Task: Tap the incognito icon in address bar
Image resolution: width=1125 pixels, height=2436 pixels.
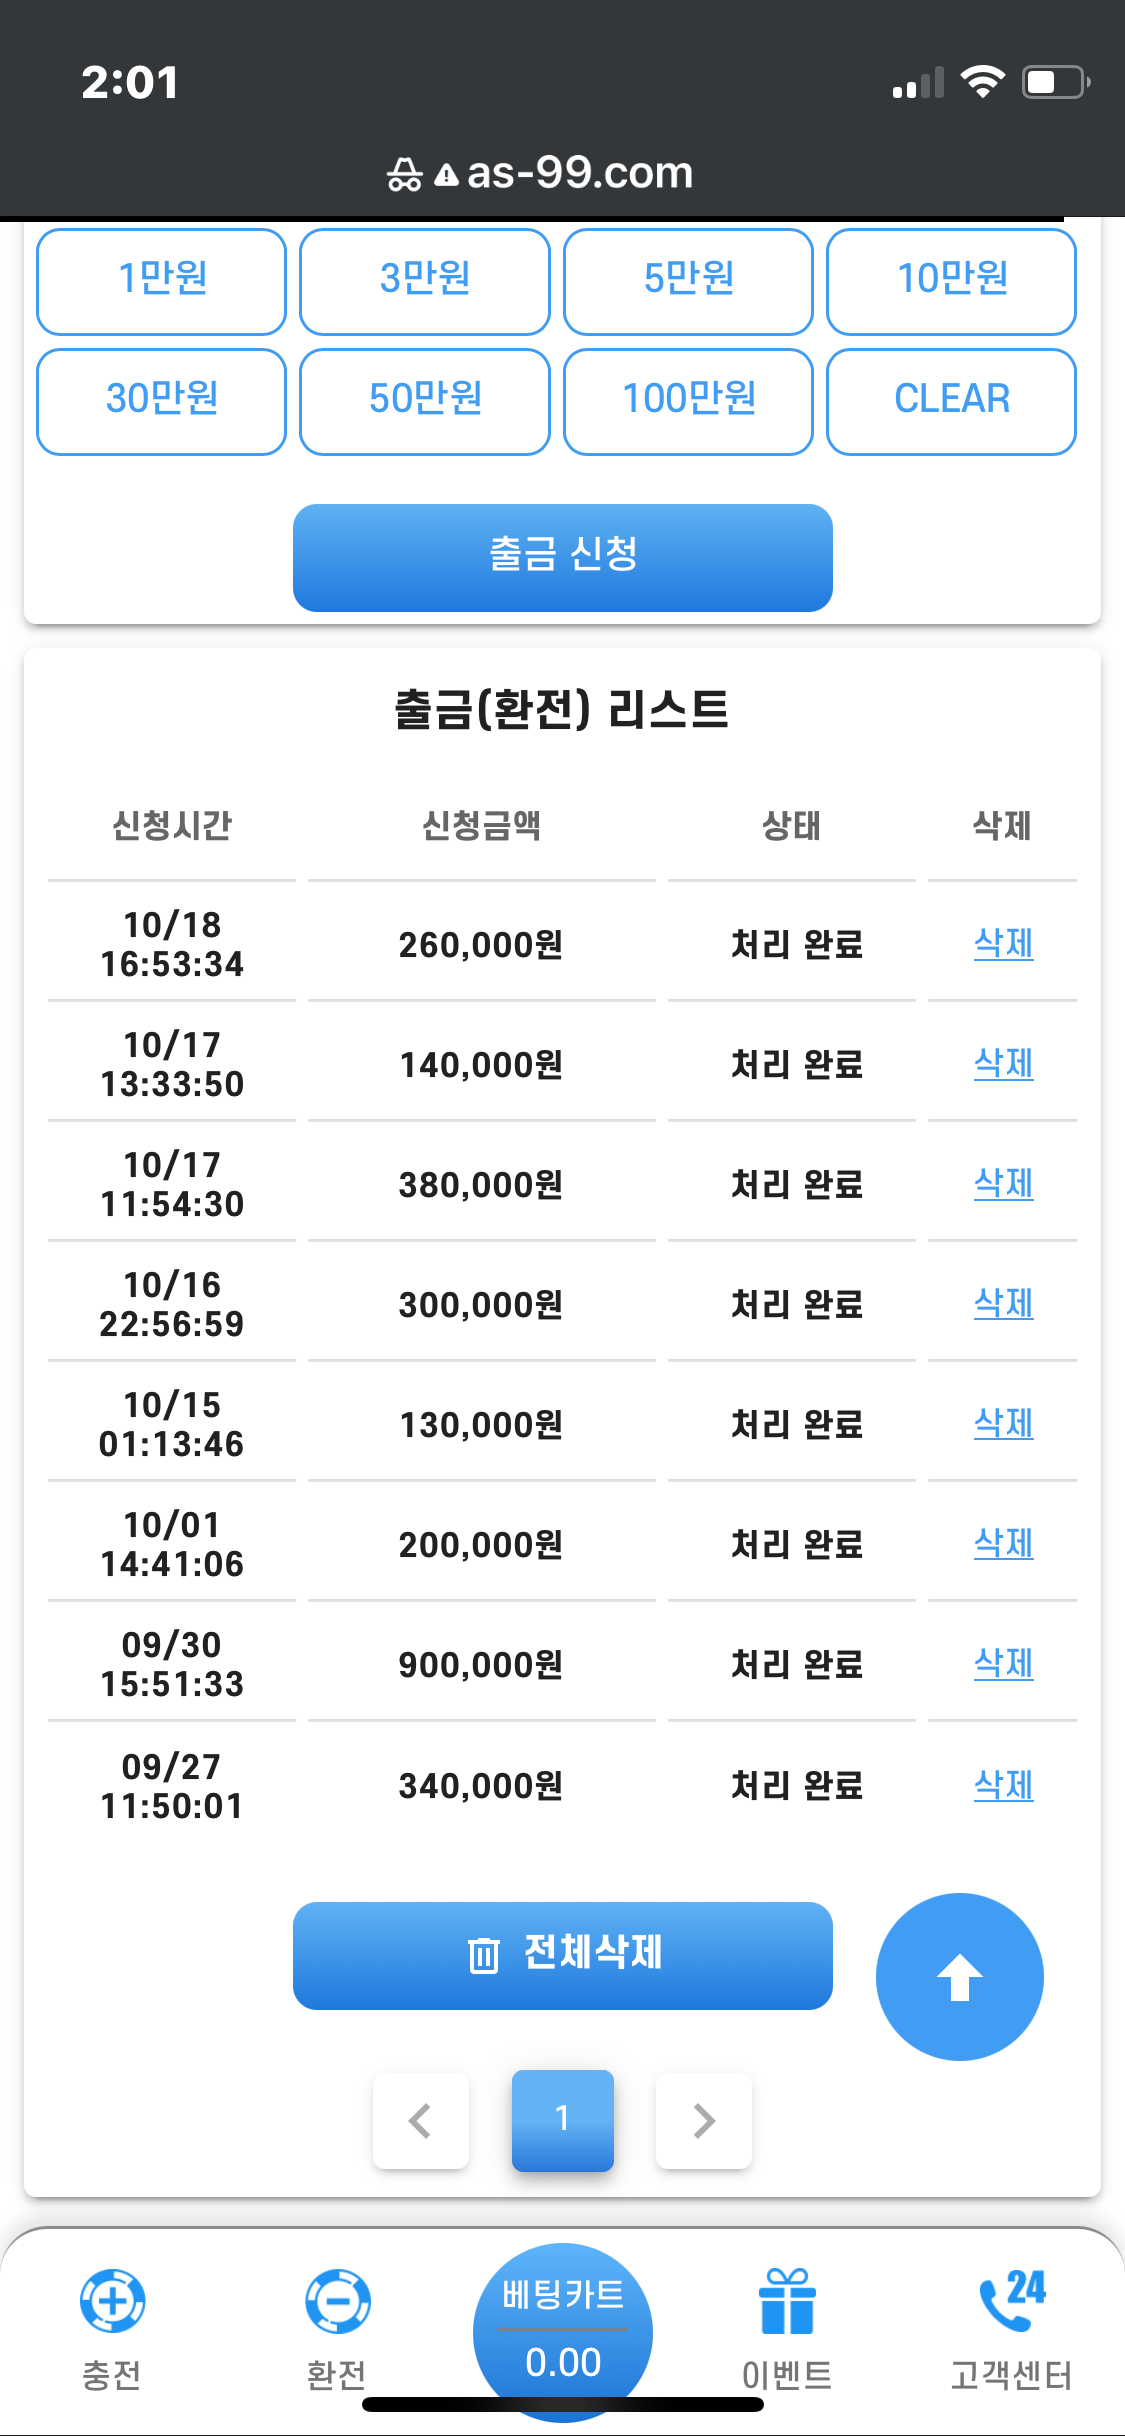Action: click(x=404, y=175)
